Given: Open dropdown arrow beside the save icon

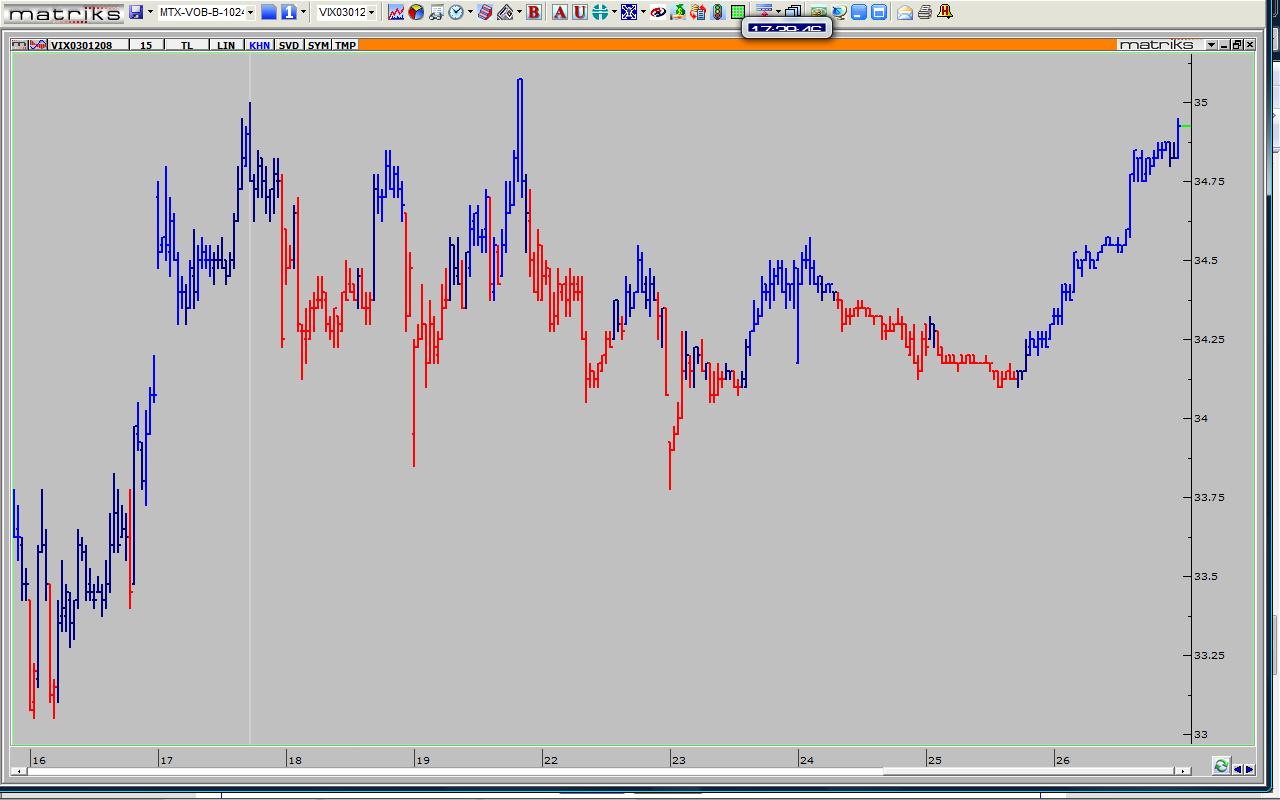Looking at the screenshot, I should point(150,12).
